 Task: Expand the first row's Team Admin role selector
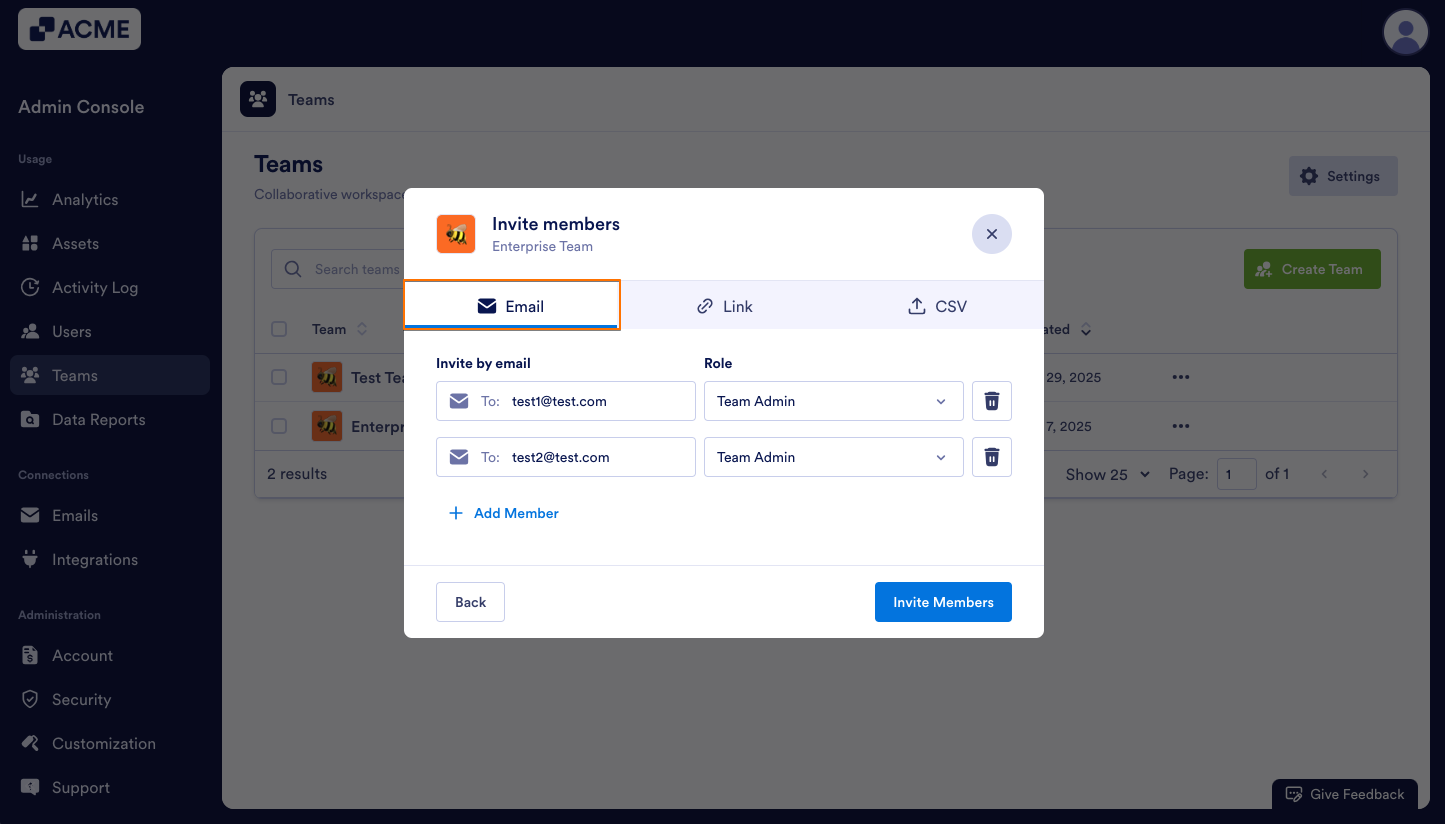833,401
